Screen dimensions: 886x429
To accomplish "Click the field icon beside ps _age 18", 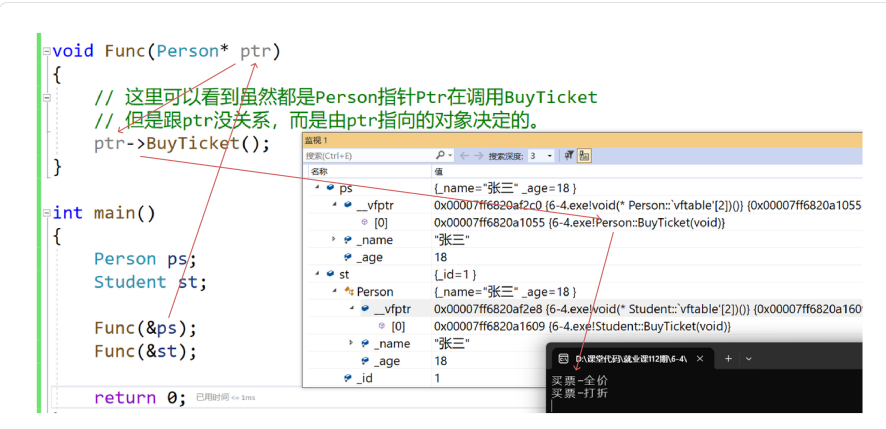I will click(x=348, y=257).
